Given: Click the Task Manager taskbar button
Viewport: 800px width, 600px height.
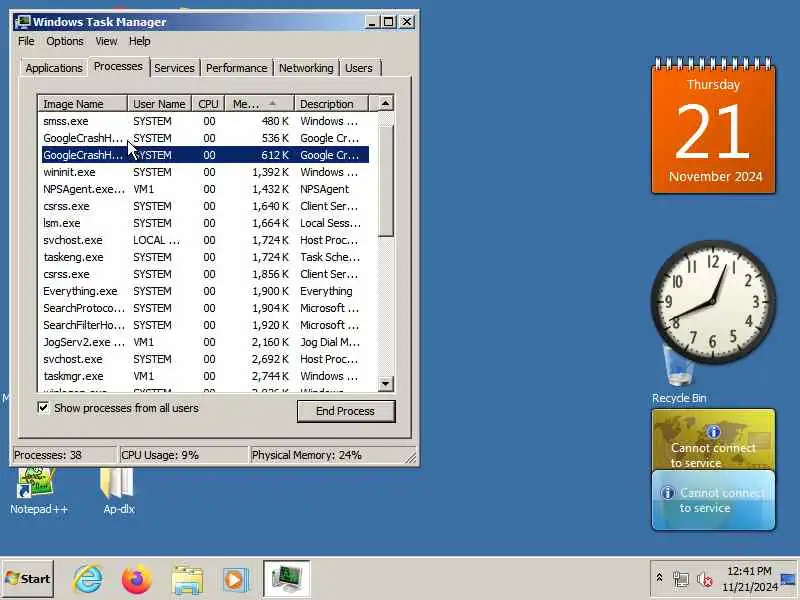Looking at the screenshot, I should click(x=287, y=579).
